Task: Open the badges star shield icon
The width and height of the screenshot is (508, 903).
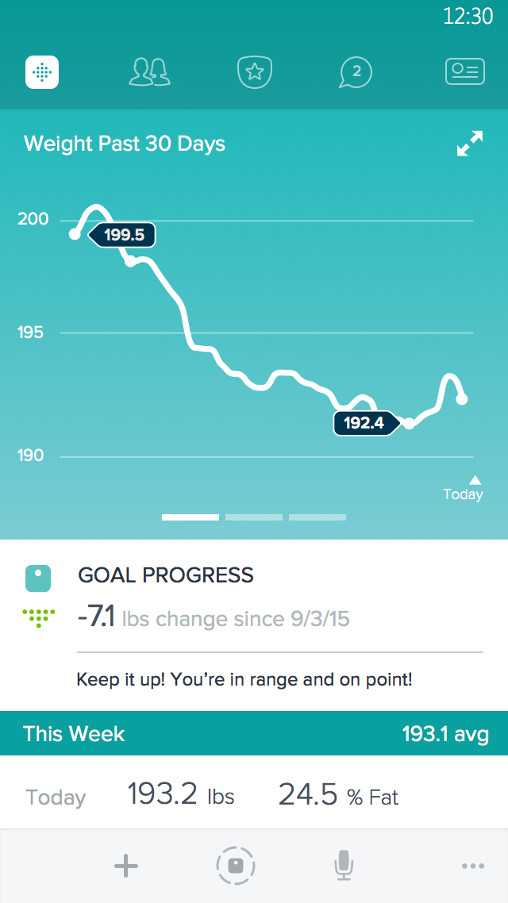Action: click(x=255, y=73)
